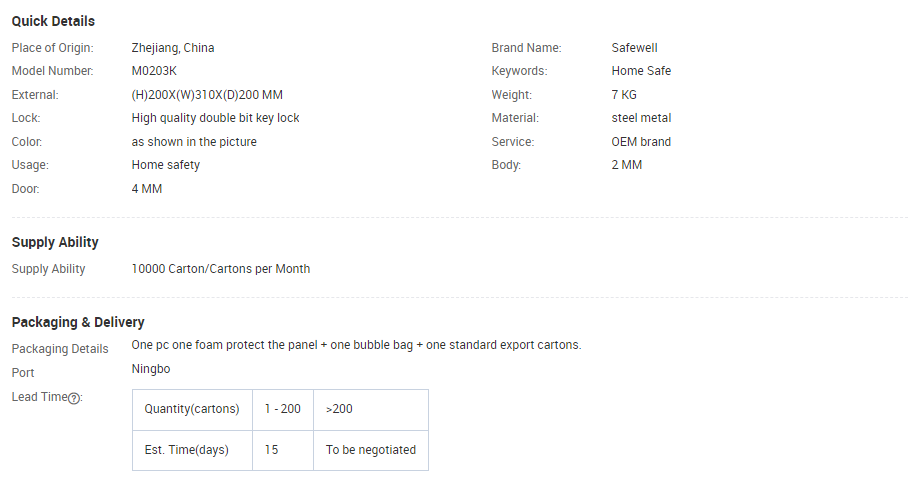Click the OEM brand service value
The height and width of the screenshot is (480, 908).
pos(641,142)
